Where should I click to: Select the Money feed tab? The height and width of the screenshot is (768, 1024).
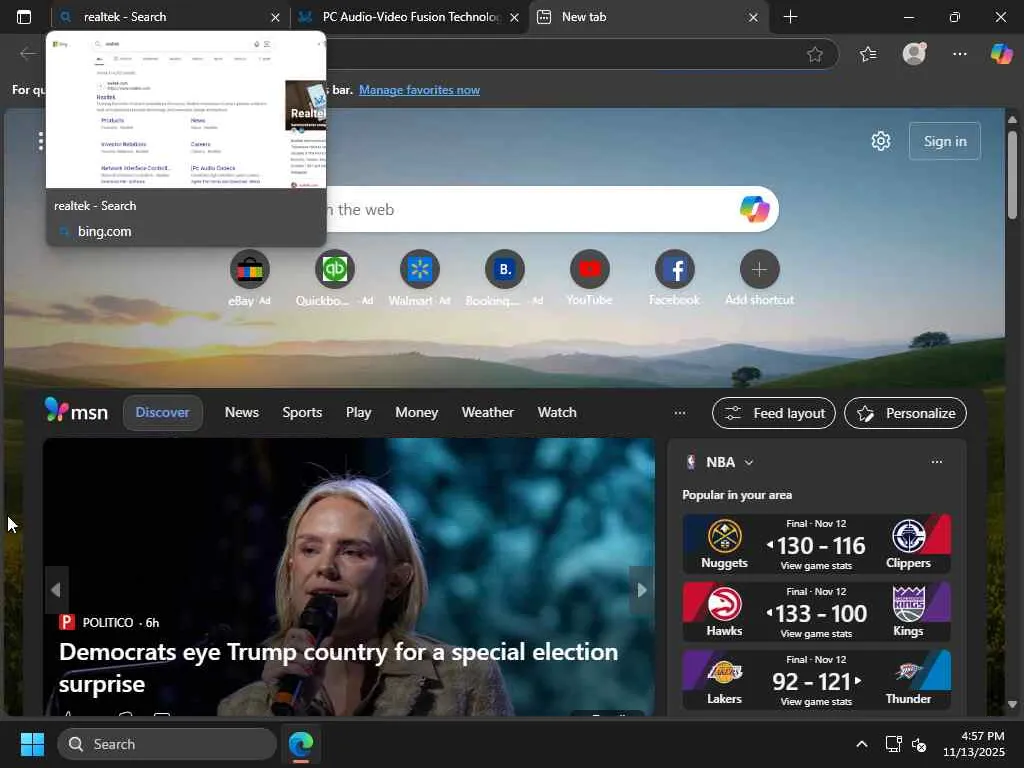(416, 413)
